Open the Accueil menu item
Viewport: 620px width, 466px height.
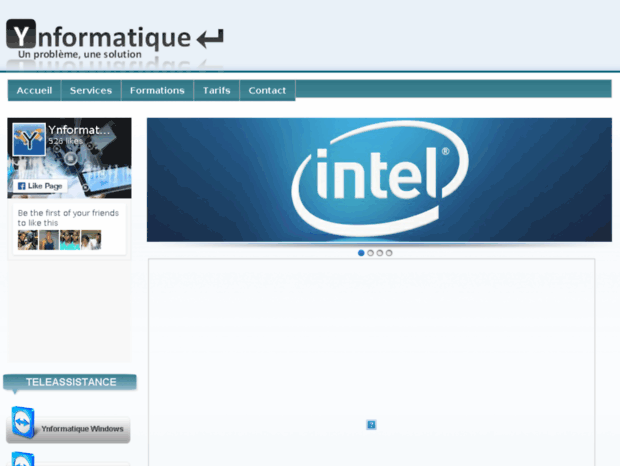pyautogui.click(x=34, y=91)
